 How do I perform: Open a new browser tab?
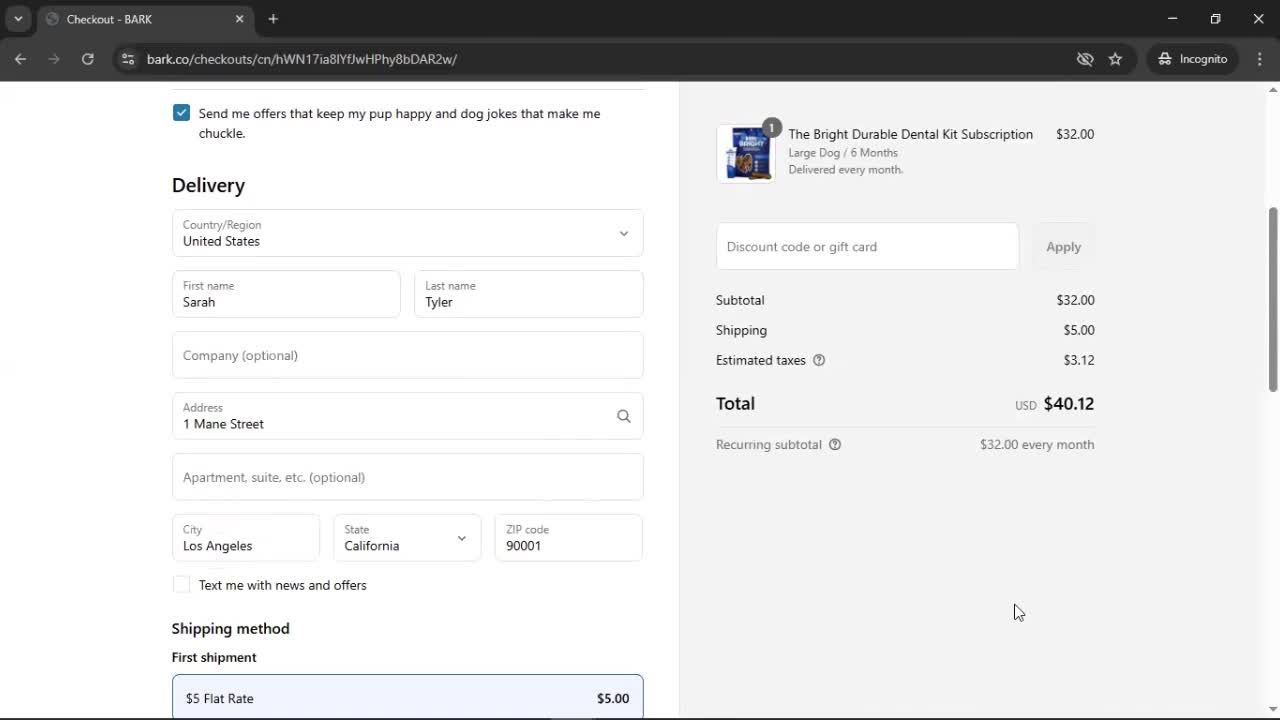pyautogui.click(x=273, y=19)
